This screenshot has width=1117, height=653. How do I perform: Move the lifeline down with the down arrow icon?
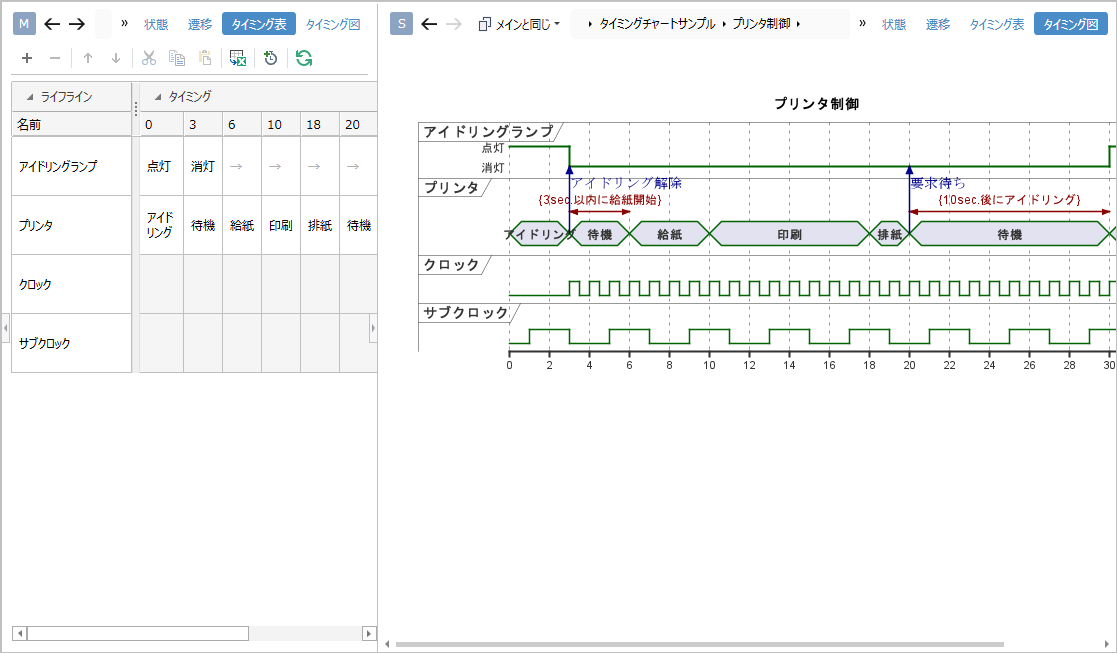pos(113,58)
